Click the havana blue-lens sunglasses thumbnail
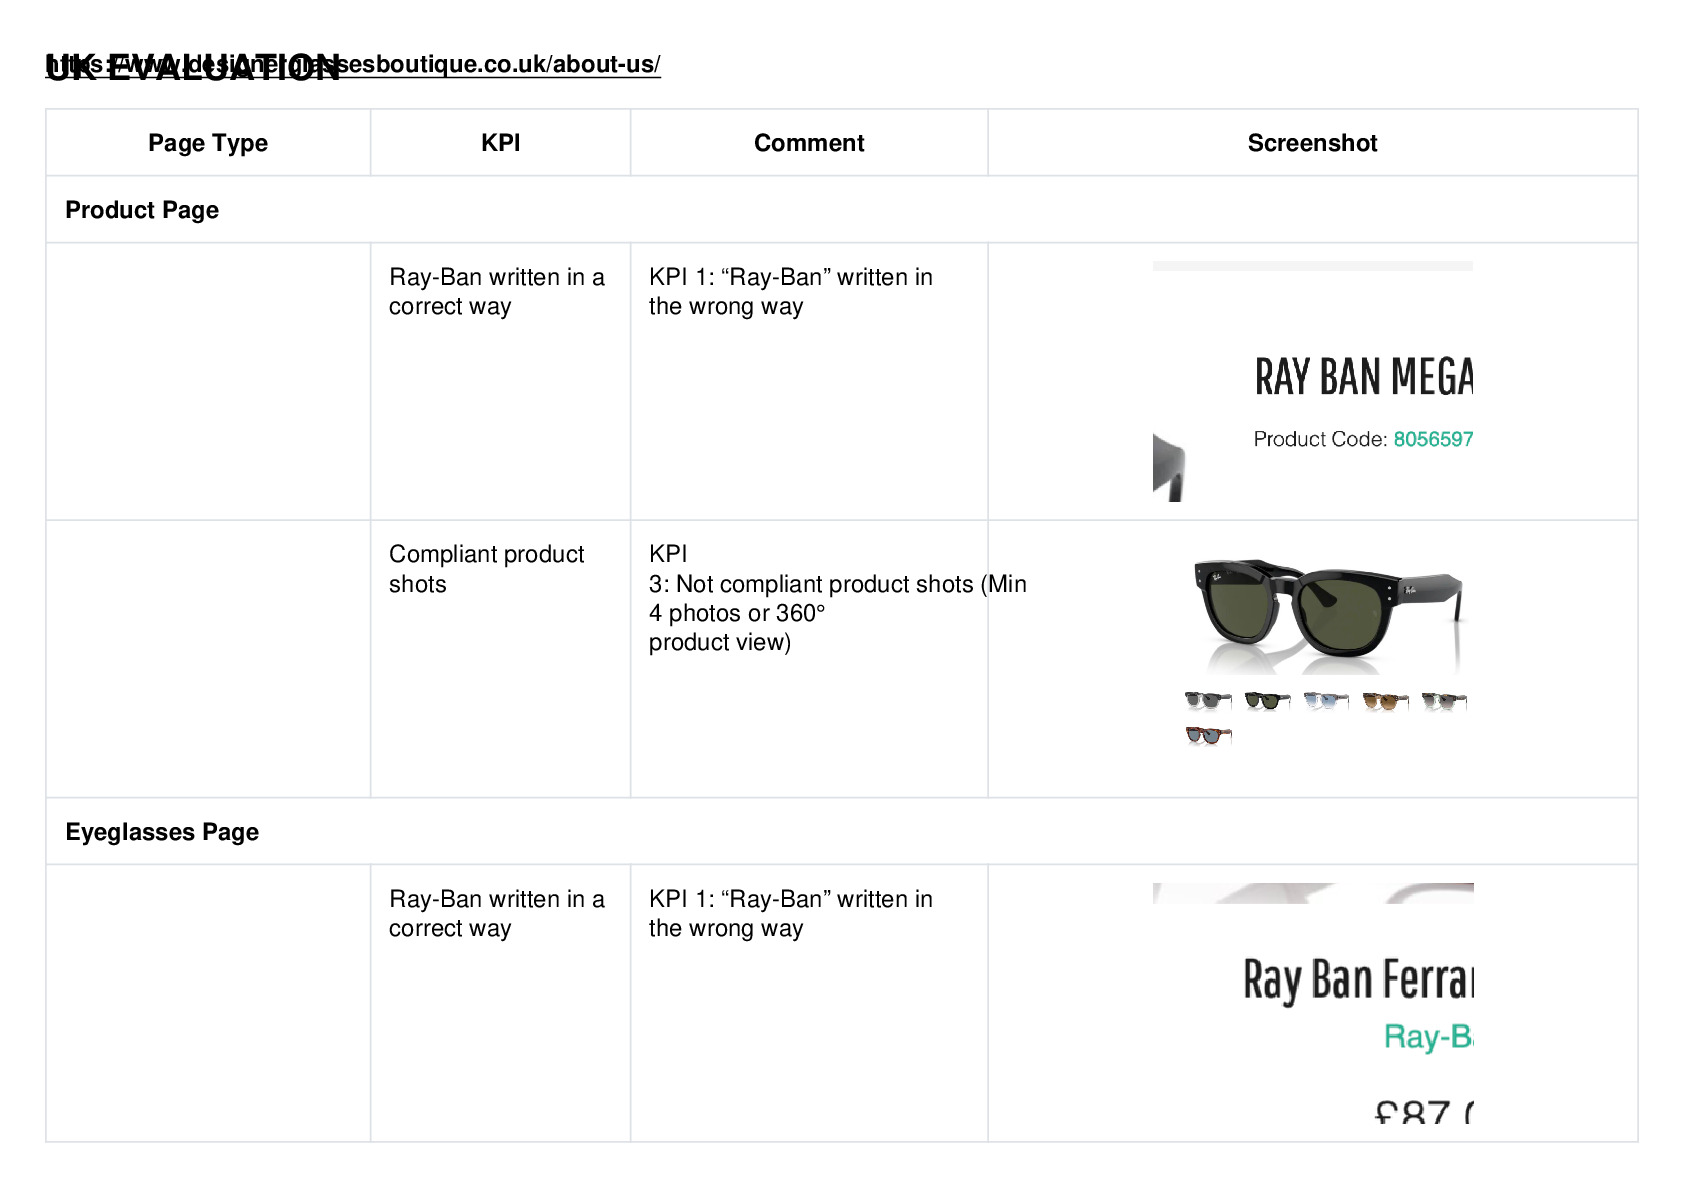 click(x=1208, y=735)
